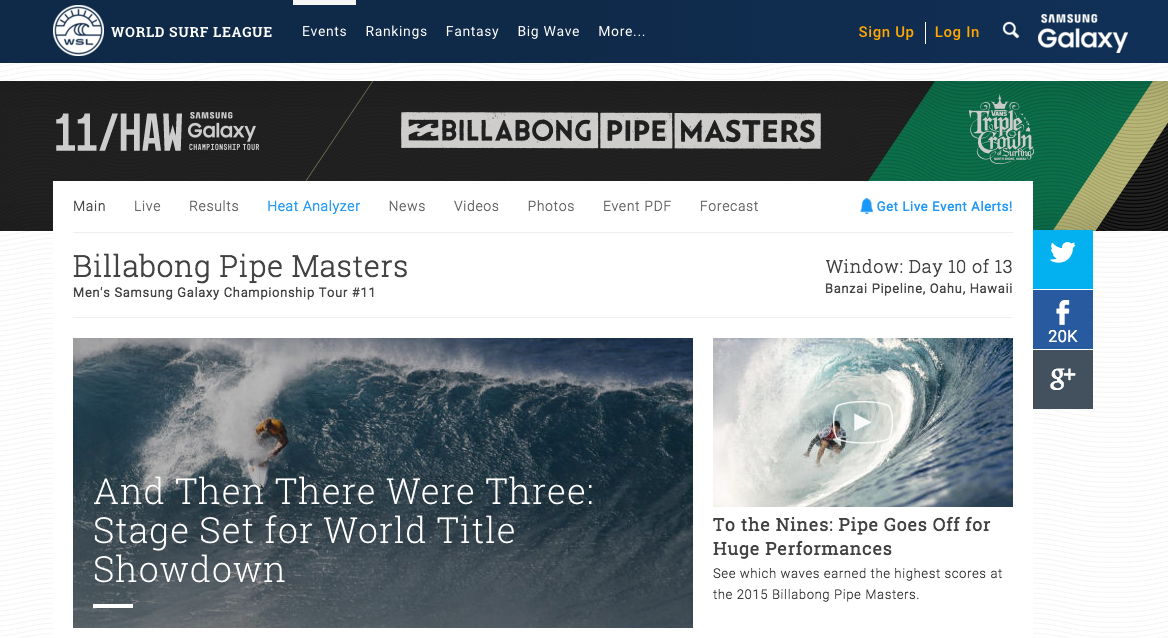This screenshot has height=638, width=1168.
Task: Click the Samsung Galaxy sponsor logo
Action: (1082, 32)
